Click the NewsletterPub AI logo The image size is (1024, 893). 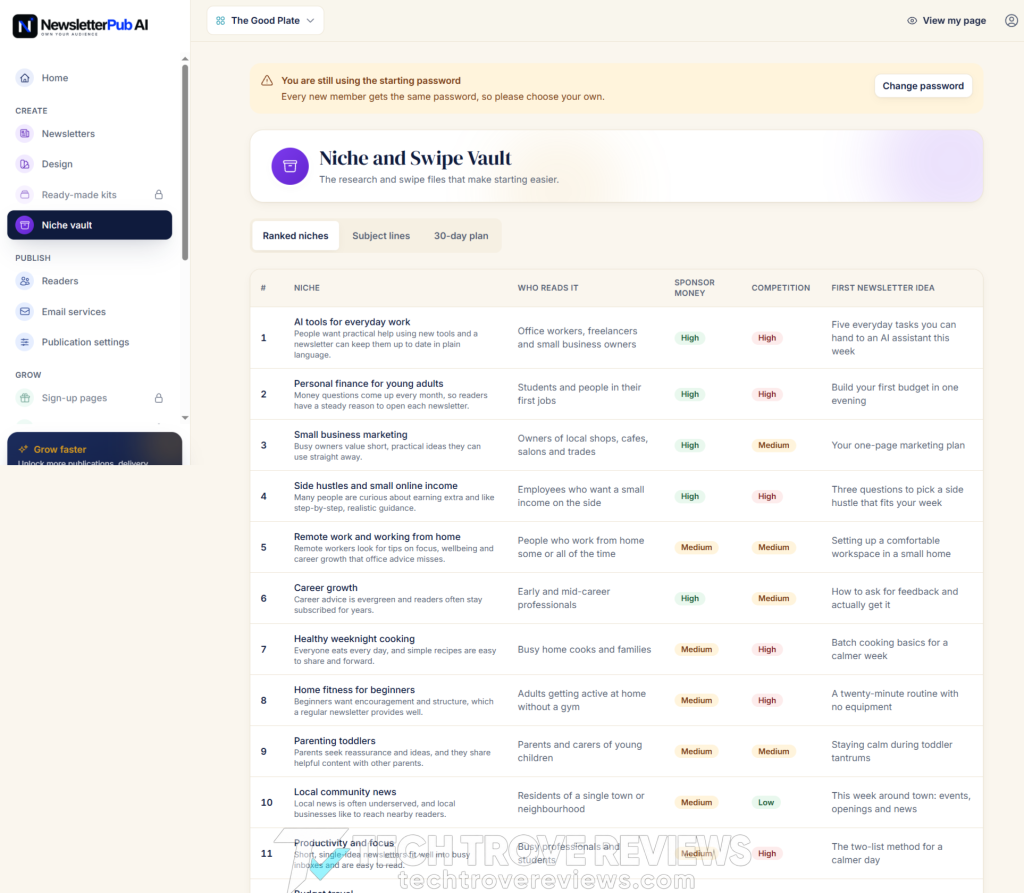pos(80,25)
